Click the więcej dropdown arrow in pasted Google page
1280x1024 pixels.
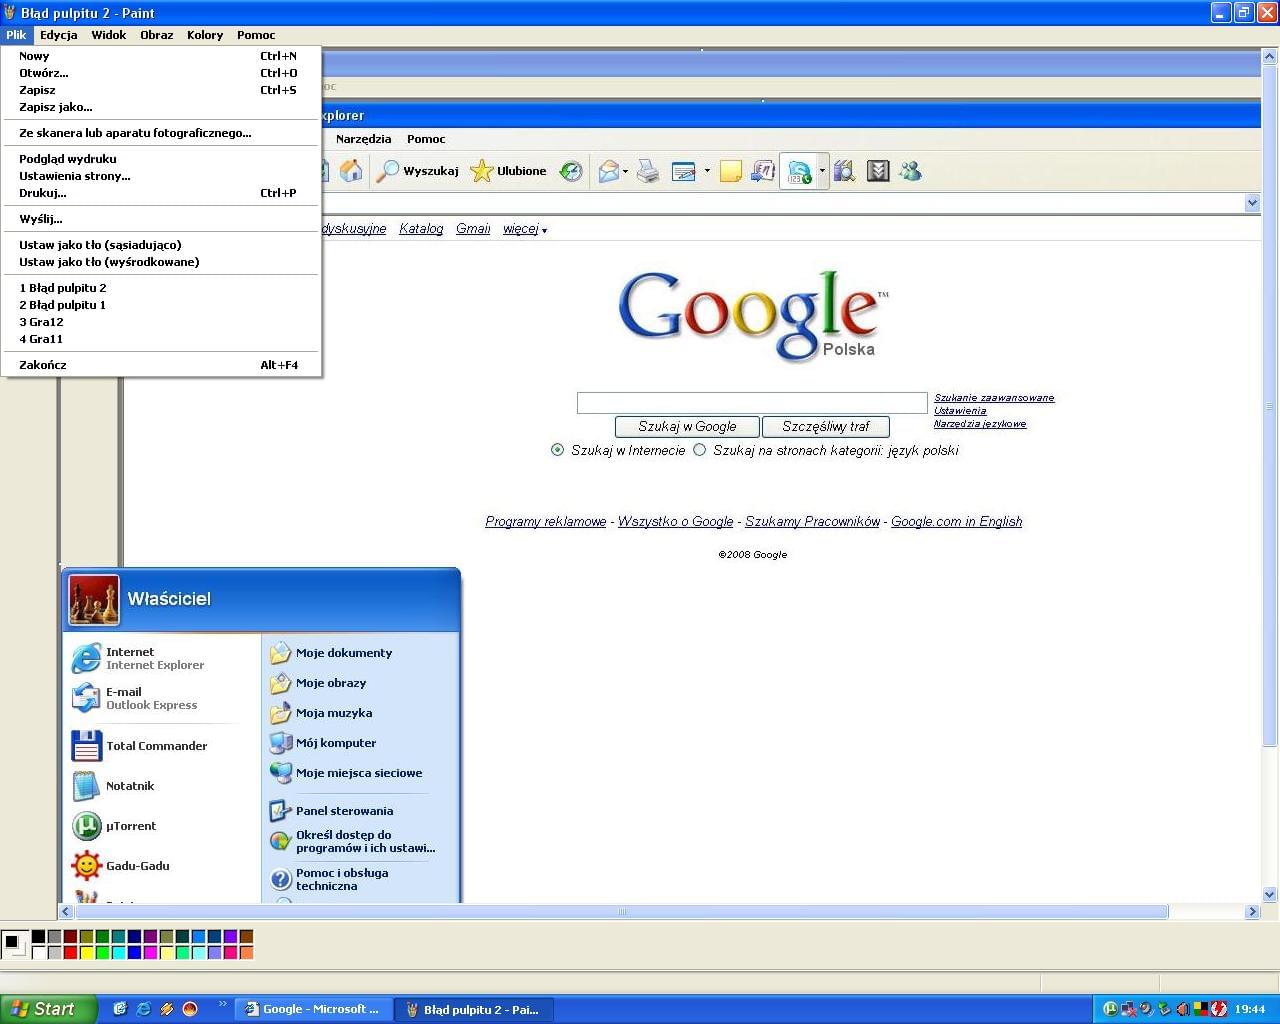pyautogui.click(x=544, y=231)
